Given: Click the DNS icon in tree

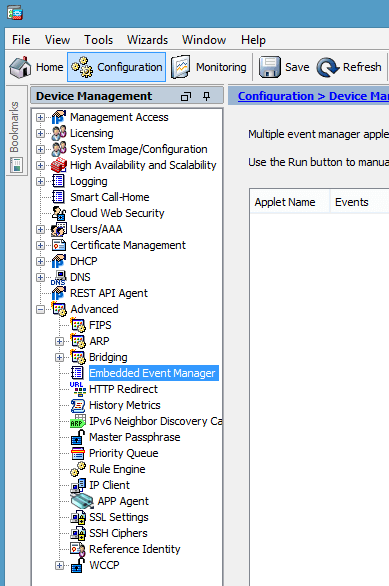Looking at the screenshot, I should [x=59, y=278].
